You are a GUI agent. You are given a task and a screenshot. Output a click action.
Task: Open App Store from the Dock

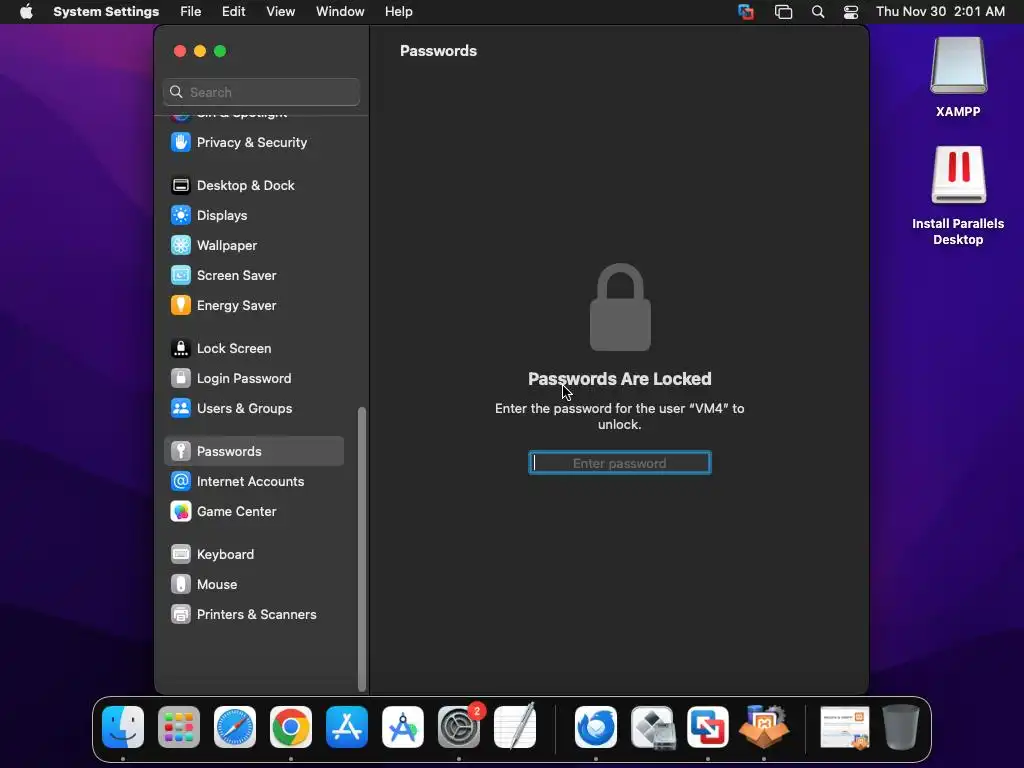[x=347, y=727]
